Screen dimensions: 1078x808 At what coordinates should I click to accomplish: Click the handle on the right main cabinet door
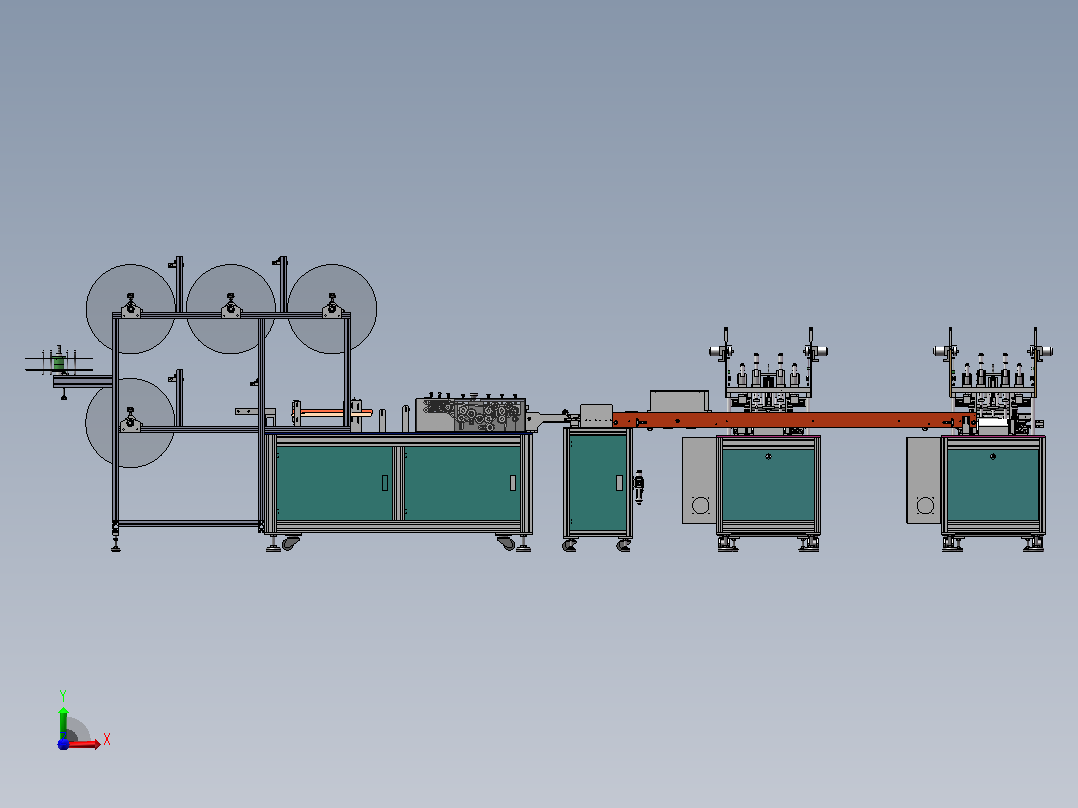(x=513, y=483)
